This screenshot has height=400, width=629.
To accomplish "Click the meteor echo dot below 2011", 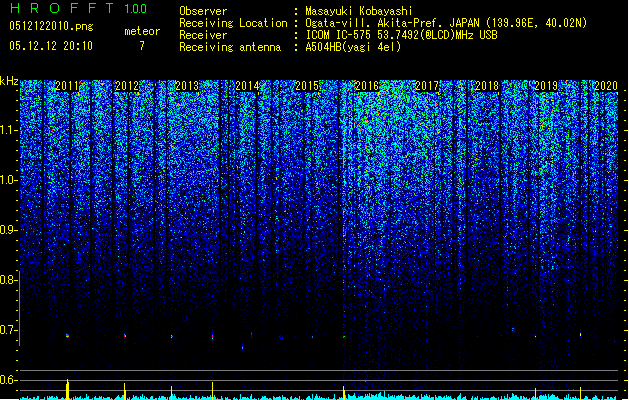I will click(67, 336).
